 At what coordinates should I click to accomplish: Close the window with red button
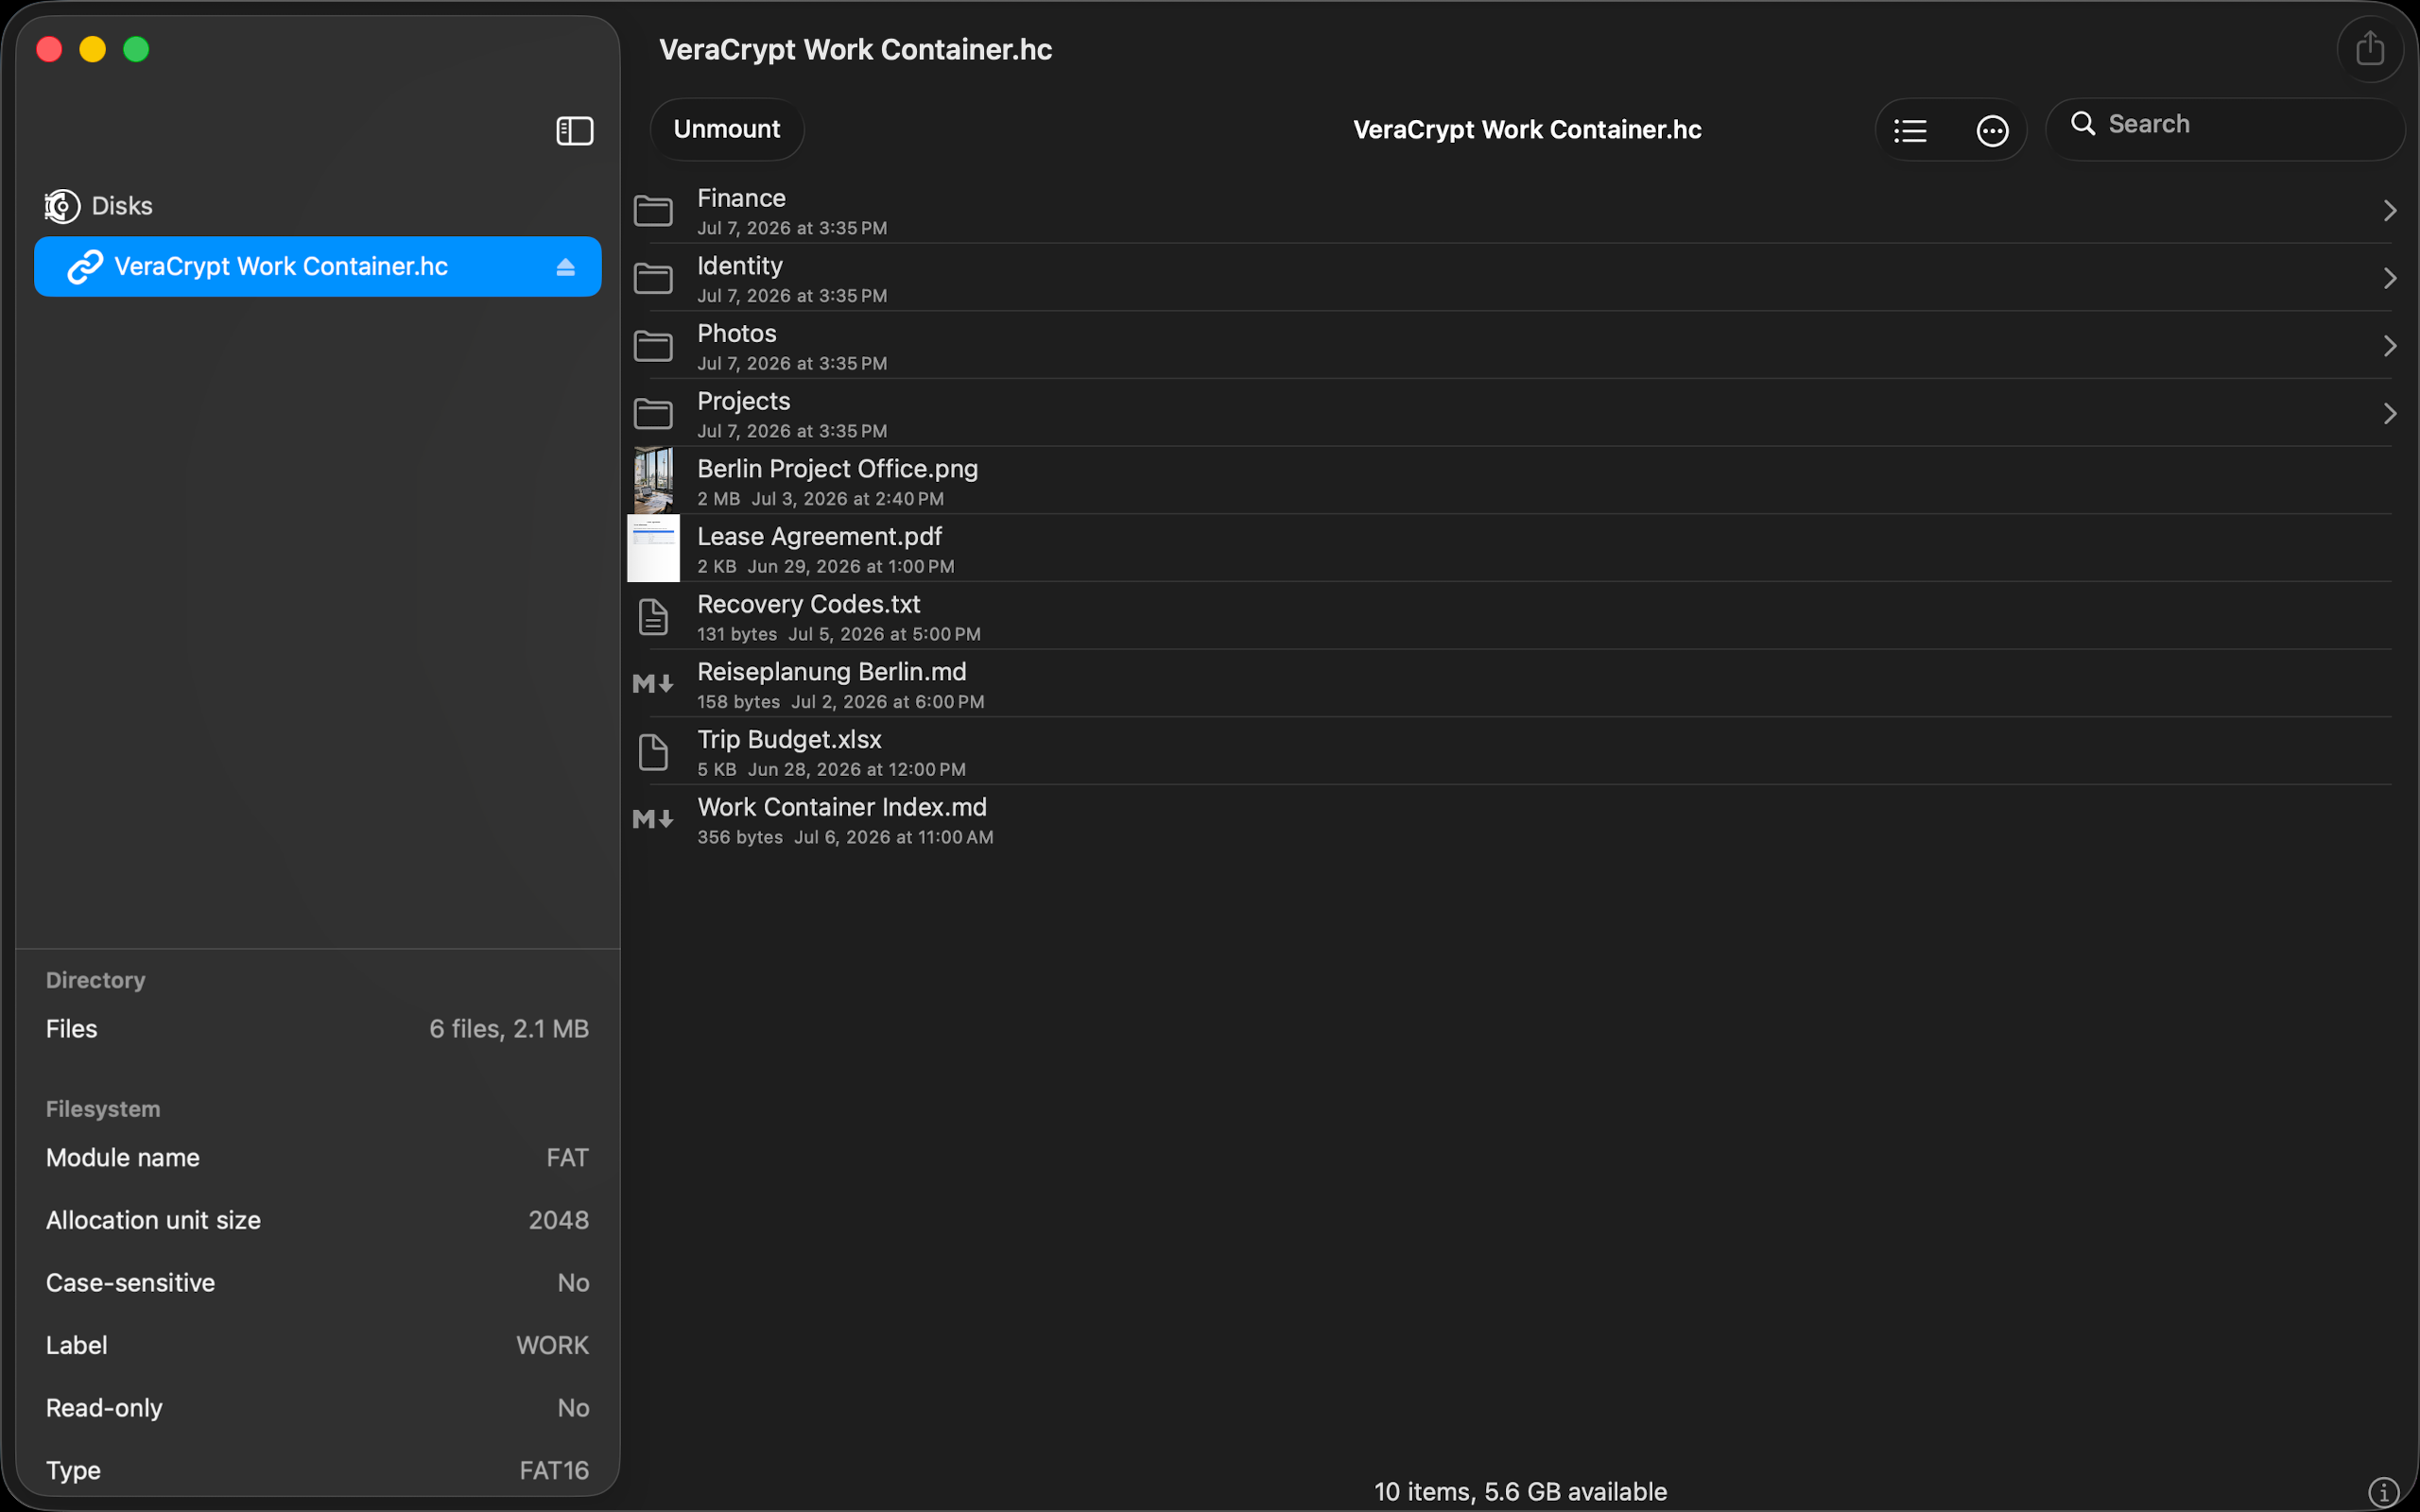[x=49, y=49]
